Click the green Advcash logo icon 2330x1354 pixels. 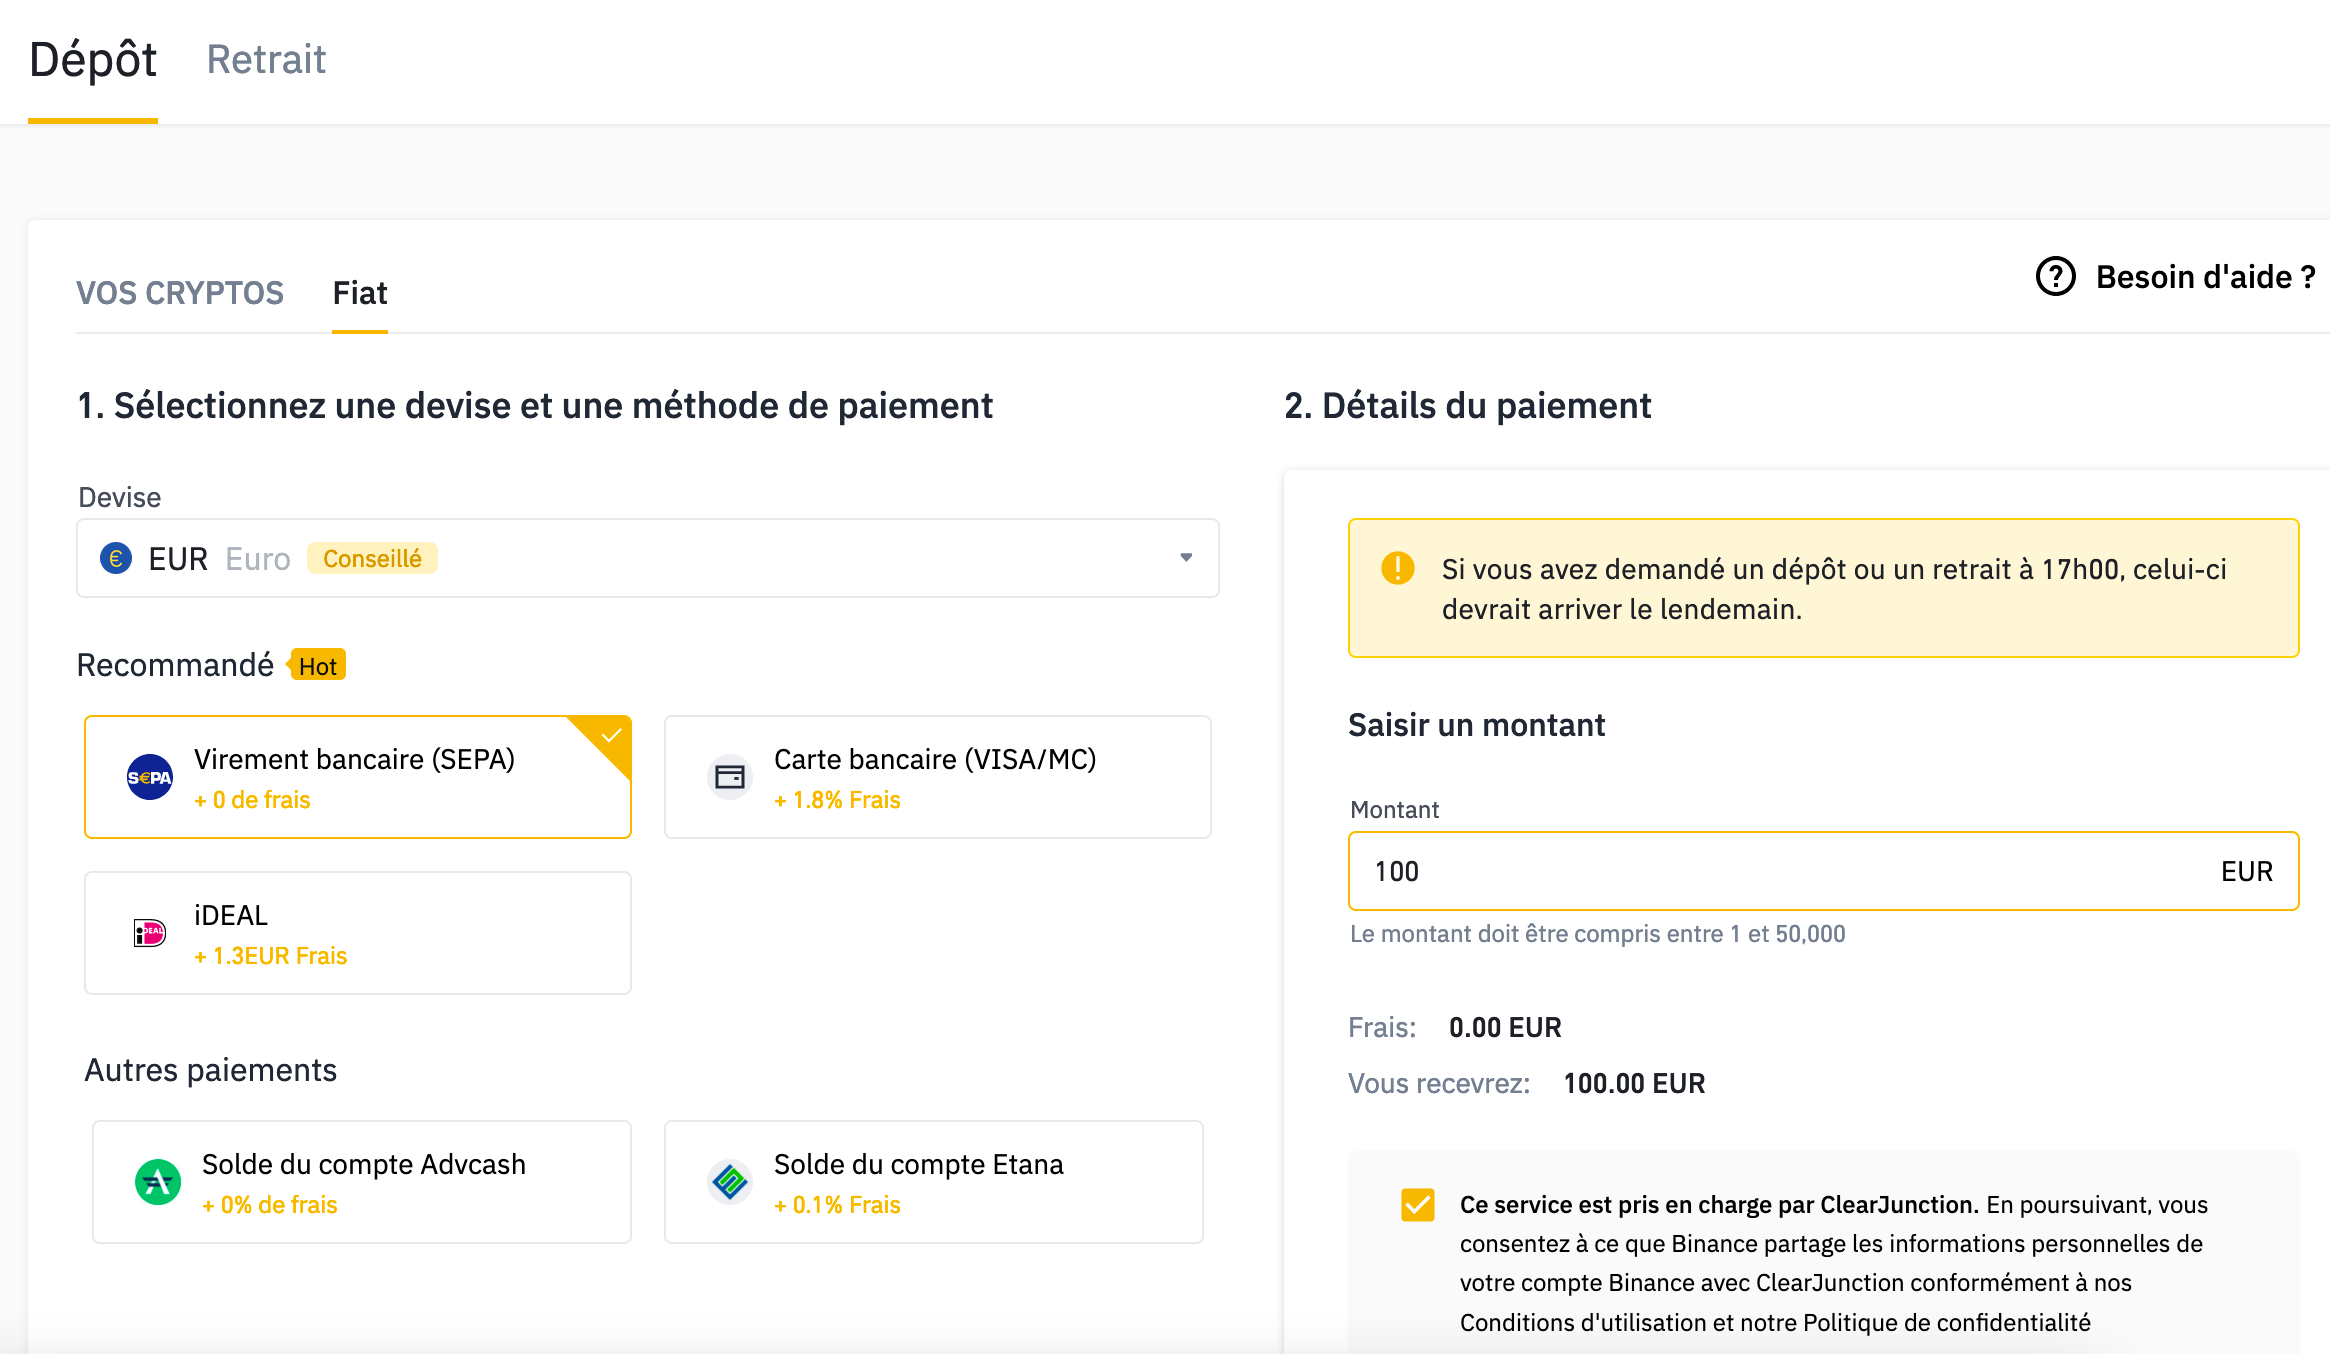click(158, 1182)
